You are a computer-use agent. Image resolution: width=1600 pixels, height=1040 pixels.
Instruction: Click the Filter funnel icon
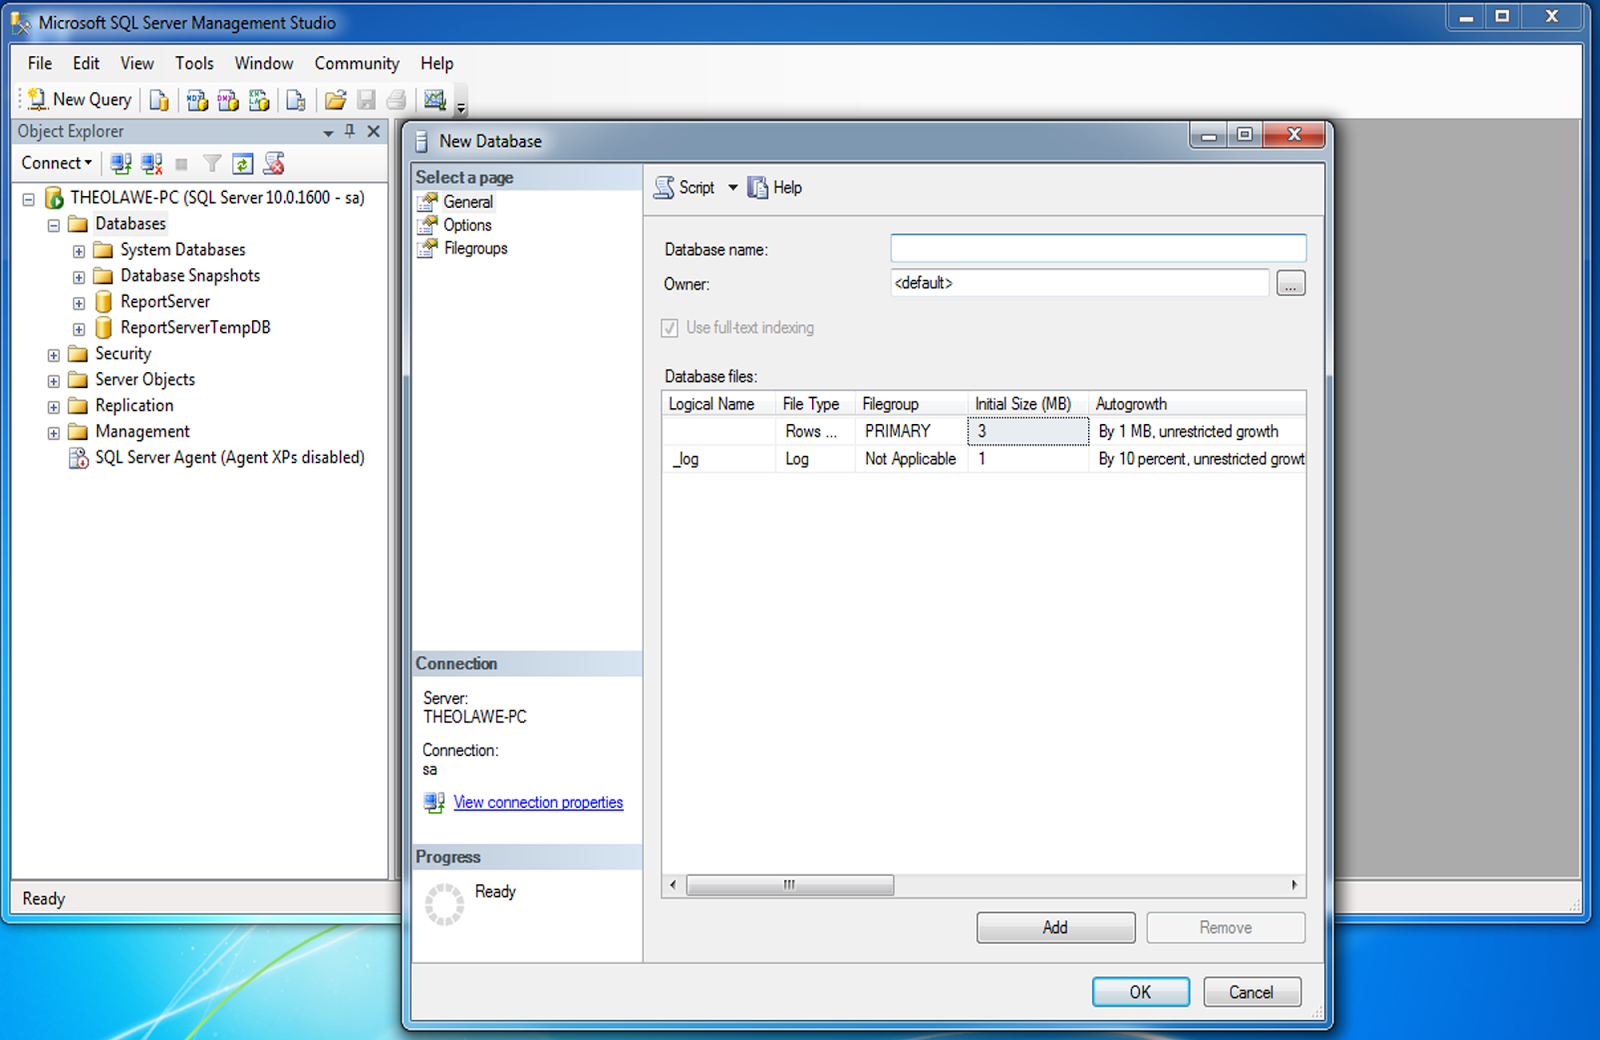212,163
